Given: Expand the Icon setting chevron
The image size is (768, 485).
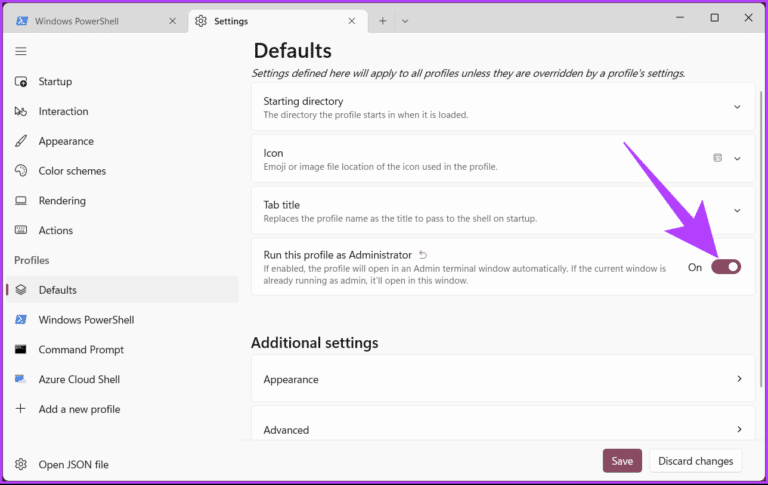Looking at the screenshot, I should [x=737, y=159].
